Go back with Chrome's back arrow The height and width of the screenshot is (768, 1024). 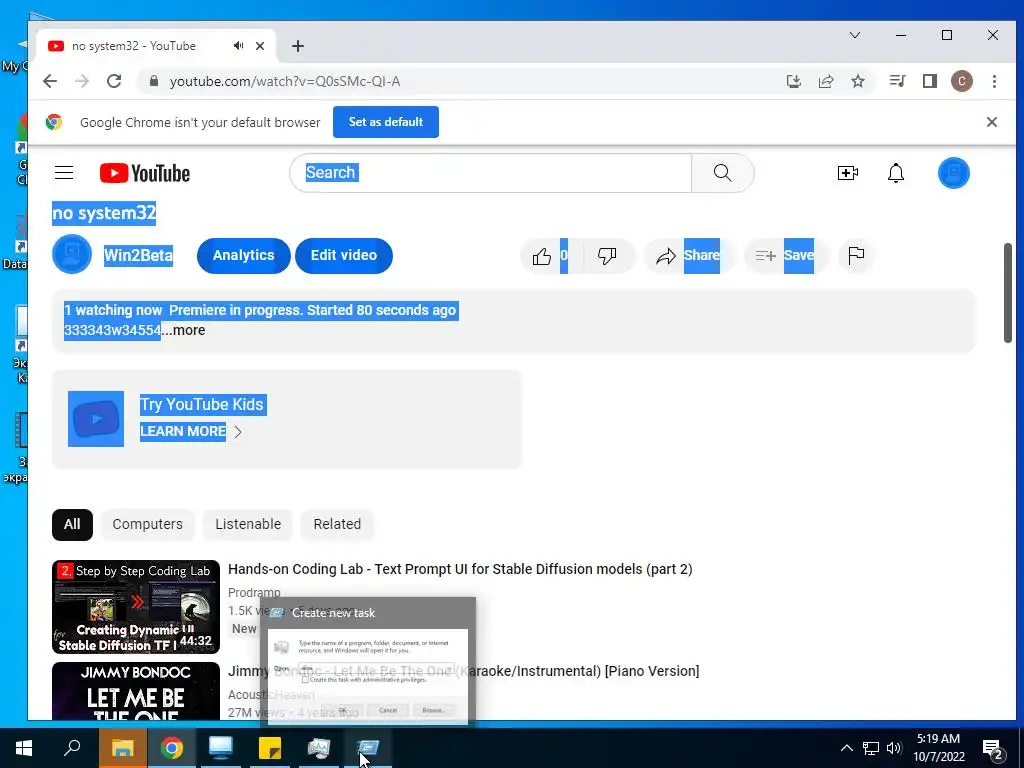(50, 81)
